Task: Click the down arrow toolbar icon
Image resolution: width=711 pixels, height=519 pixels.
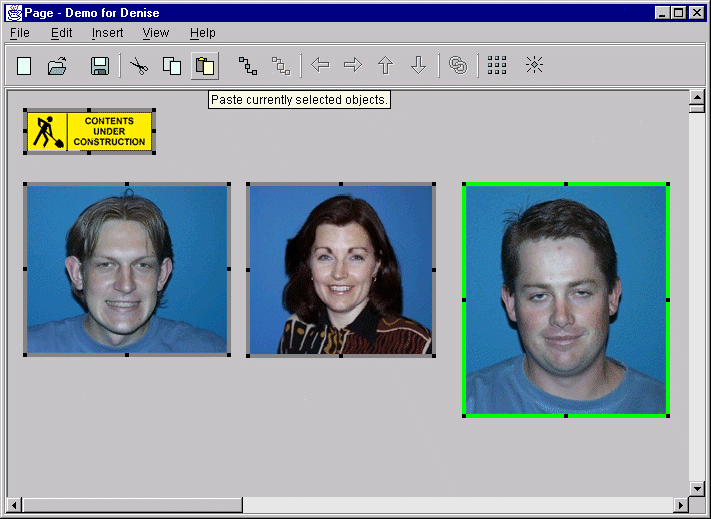Action: coord(419,66)
